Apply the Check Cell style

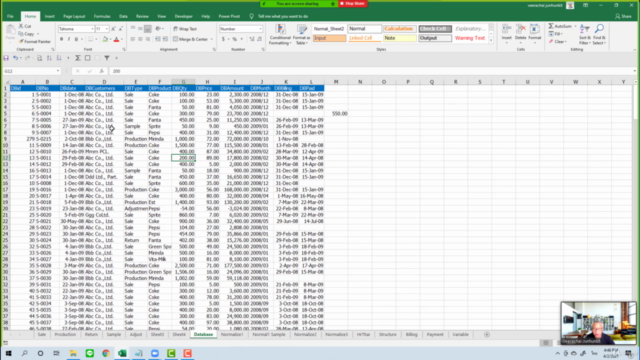point(435,29)
